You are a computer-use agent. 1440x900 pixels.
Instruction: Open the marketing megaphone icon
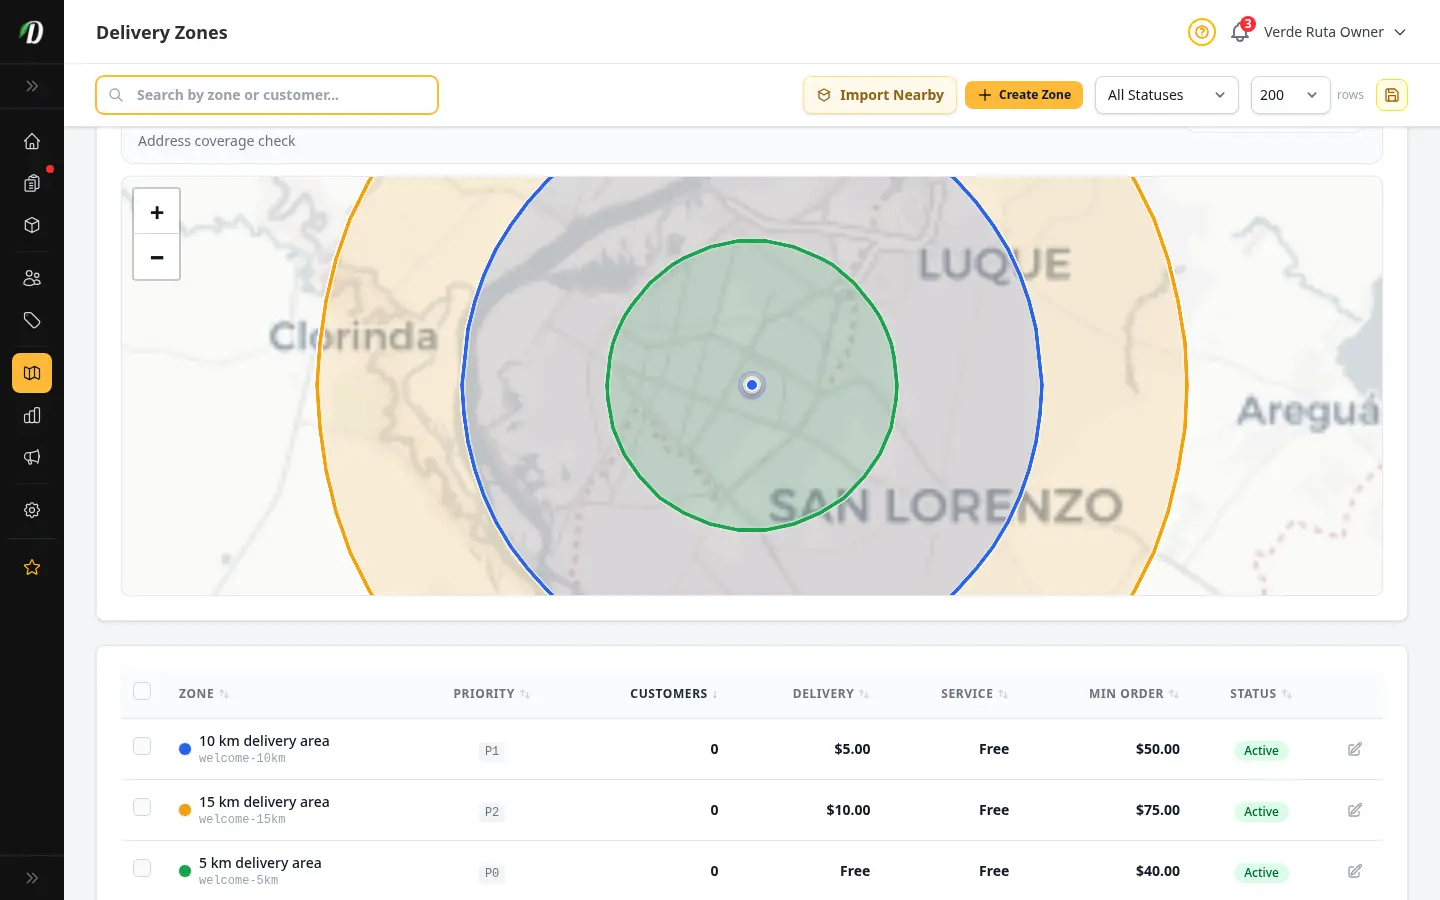32,457
